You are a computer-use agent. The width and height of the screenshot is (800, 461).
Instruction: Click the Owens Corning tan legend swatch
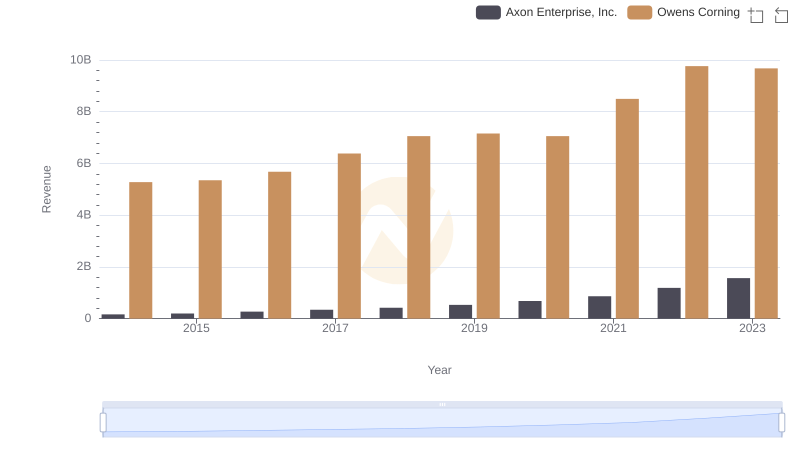[x=640, y=12]
